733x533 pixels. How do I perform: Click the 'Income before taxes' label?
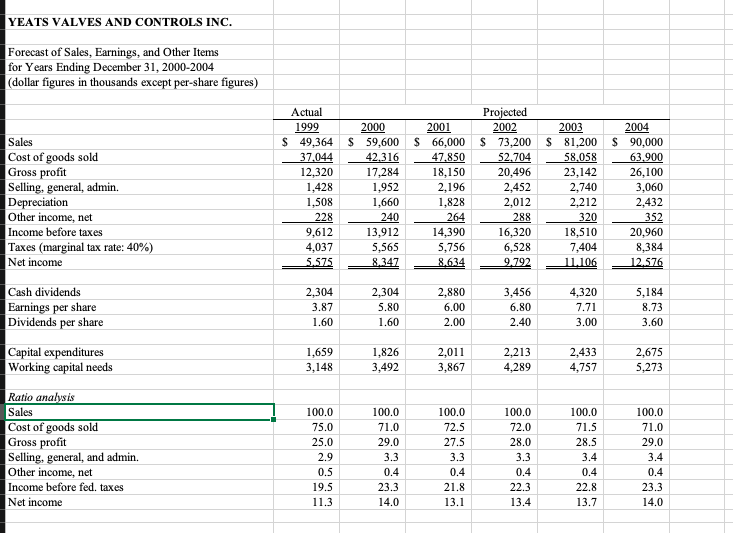56,232
